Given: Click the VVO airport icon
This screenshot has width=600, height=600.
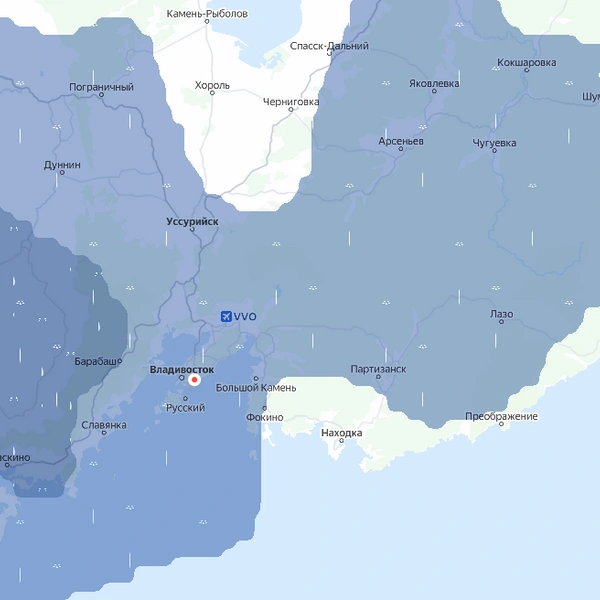Looking at the screenshot, I should tap(226, 316).
